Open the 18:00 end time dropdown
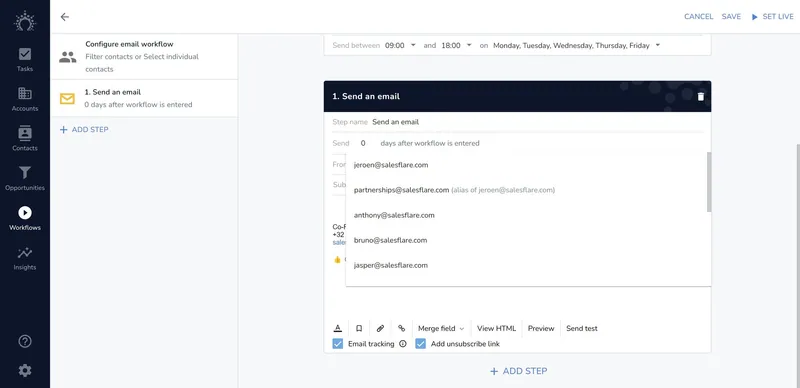Viewport: 800px width, 388px height. coord(457,45)
